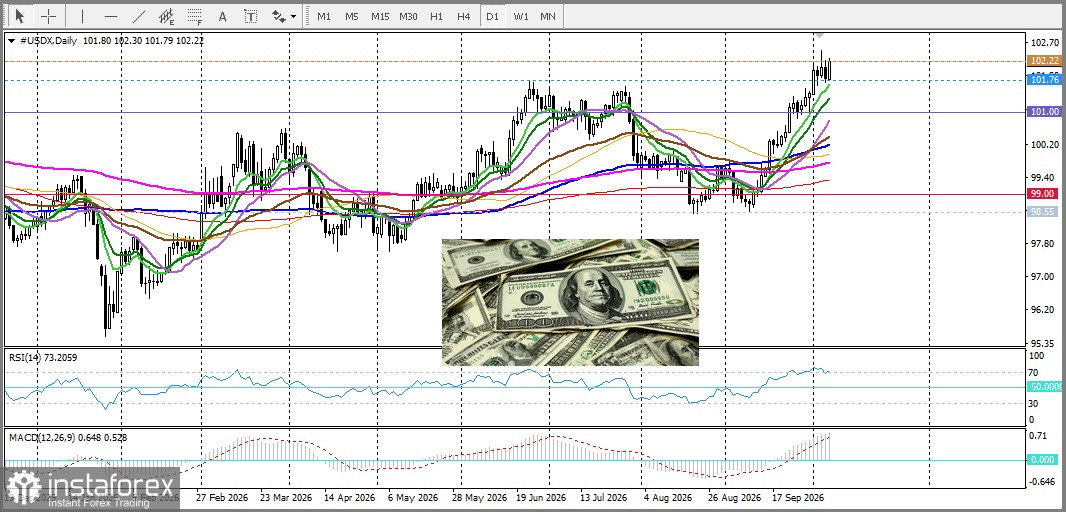
Task: Click the 102.22 current price label
Action: 1045,61
